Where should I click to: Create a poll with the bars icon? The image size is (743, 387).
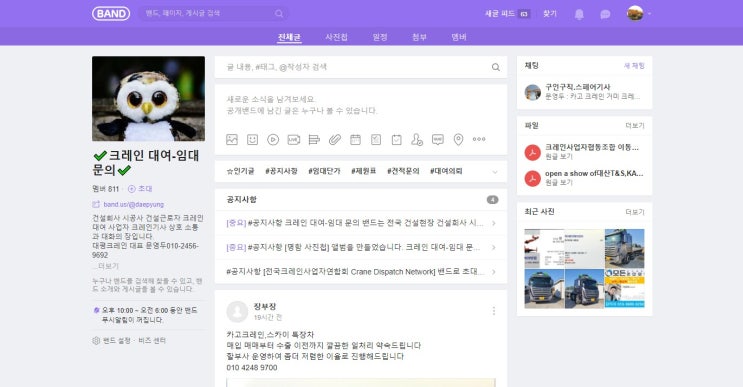[314, 139]
